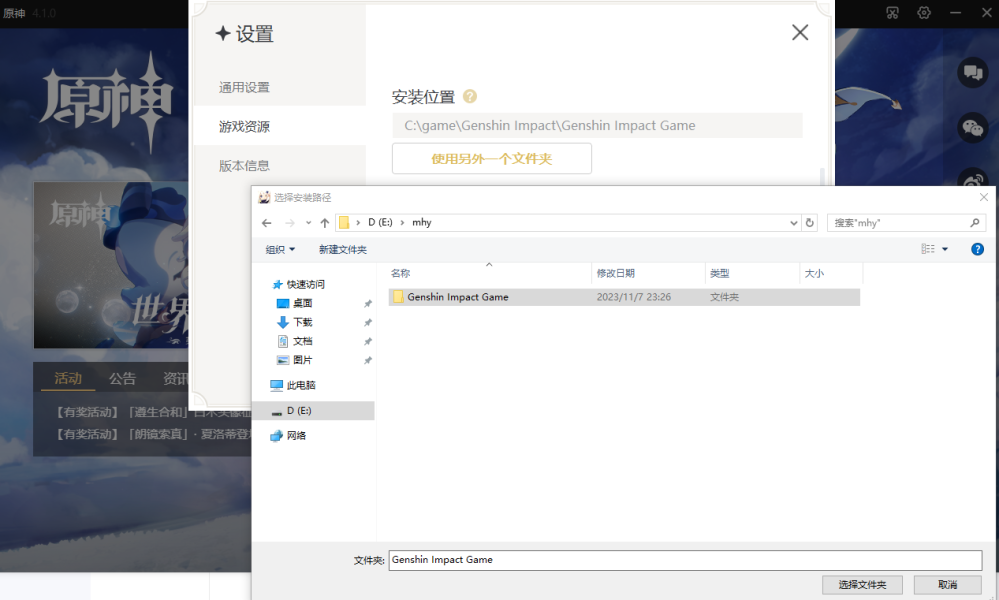Click the 图片 pictures icon in the sidebar
999x600 pixels.
coord(283,360)
